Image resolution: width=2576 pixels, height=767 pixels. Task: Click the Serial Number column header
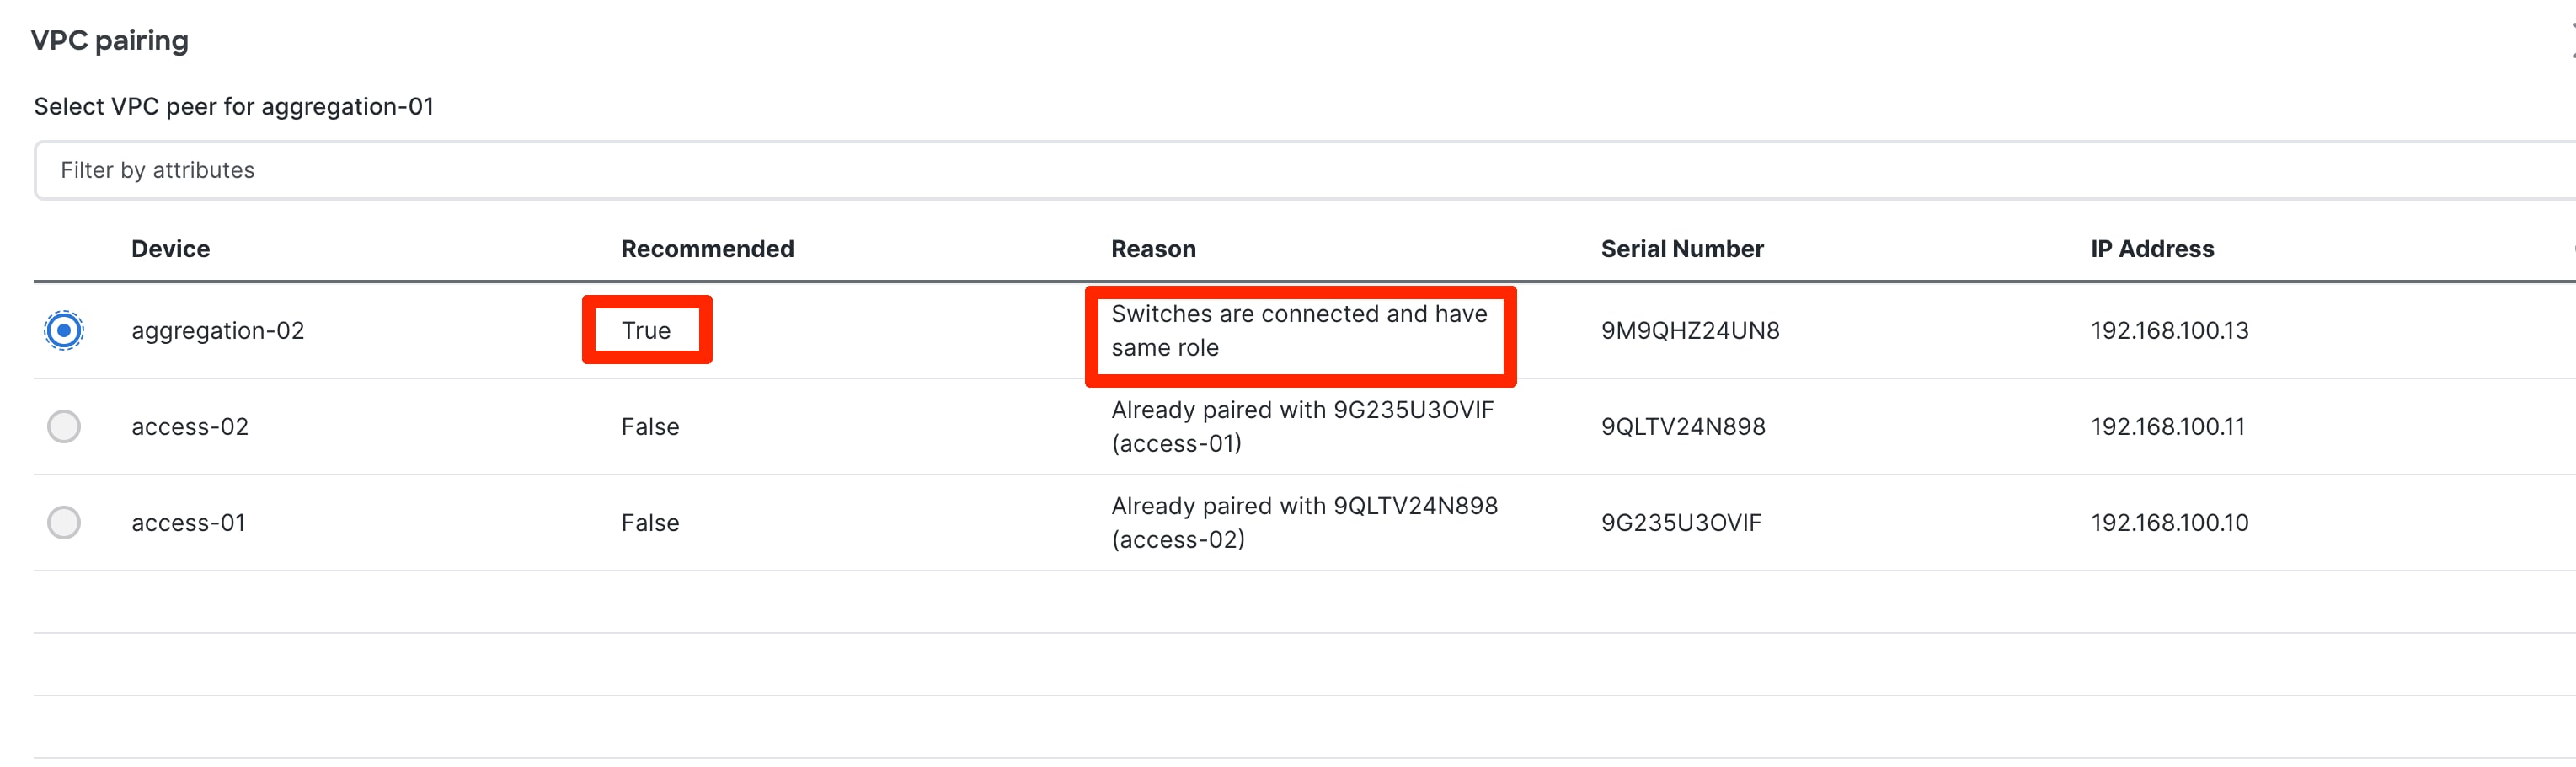click(1681, 248)
